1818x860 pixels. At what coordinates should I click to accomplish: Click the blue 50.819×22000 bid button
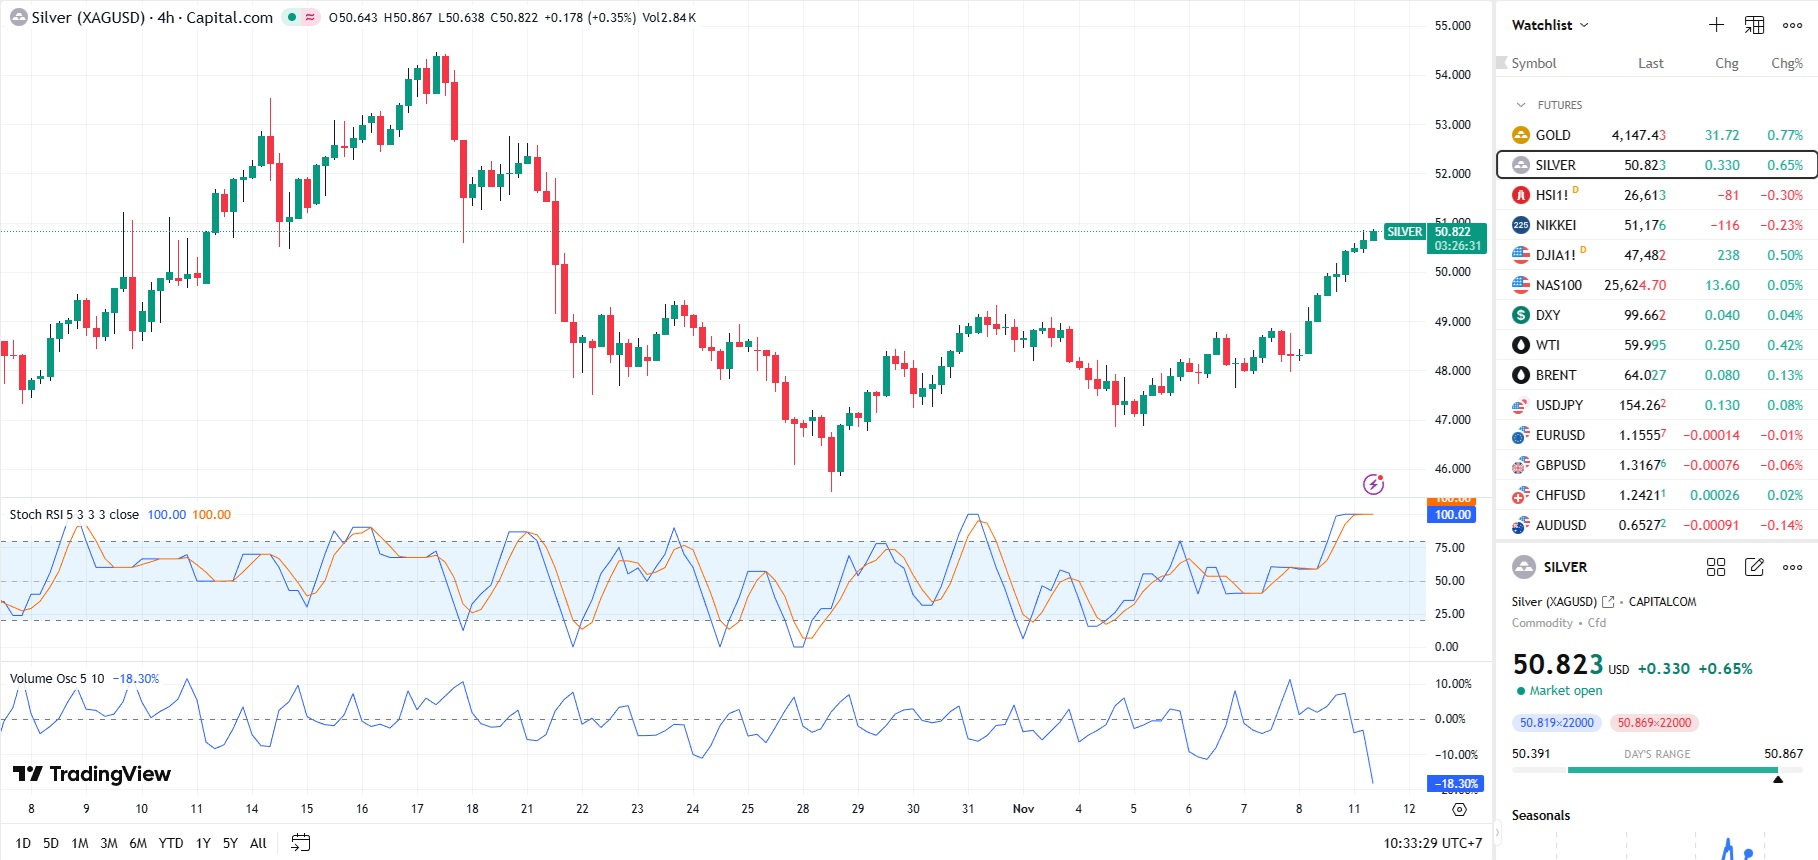tap(1556, 723)
